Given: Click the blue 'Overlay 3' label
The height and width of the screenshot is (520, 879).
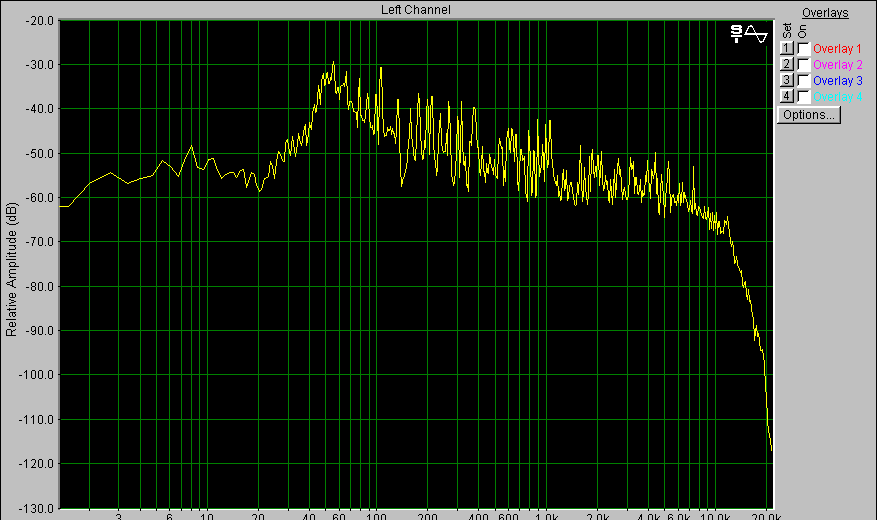Looking at the screenshot, I should [x=838, y=81].
